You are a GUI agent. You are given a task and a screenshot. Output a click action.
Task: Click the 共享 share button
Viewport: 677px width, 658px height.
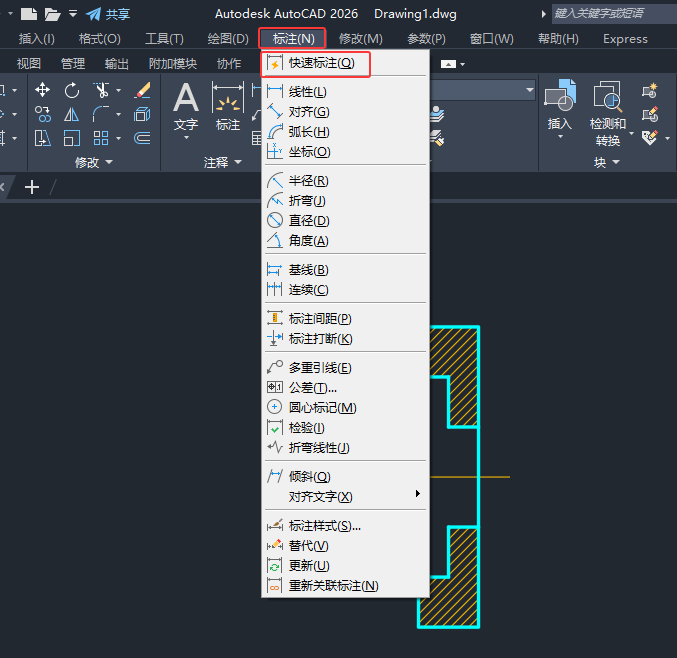click(108, 14)
